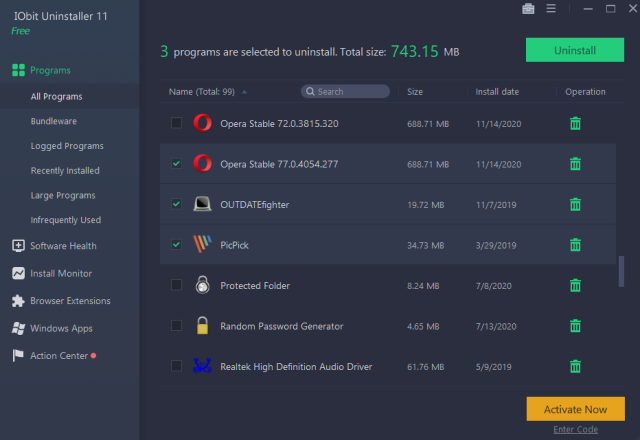Open Logged Programs list
640x440 pixels.
67,146
